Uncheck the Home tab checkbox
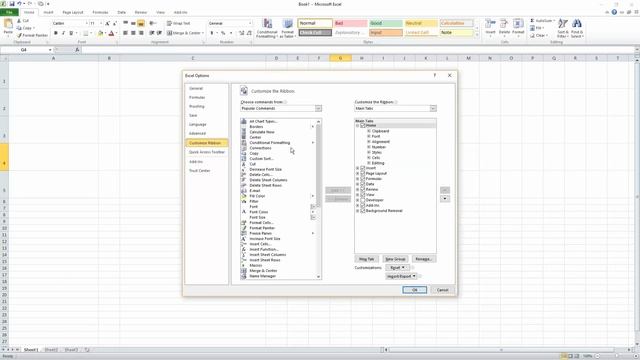Screen dimensions: 640x360 click(x=362, y=126)
